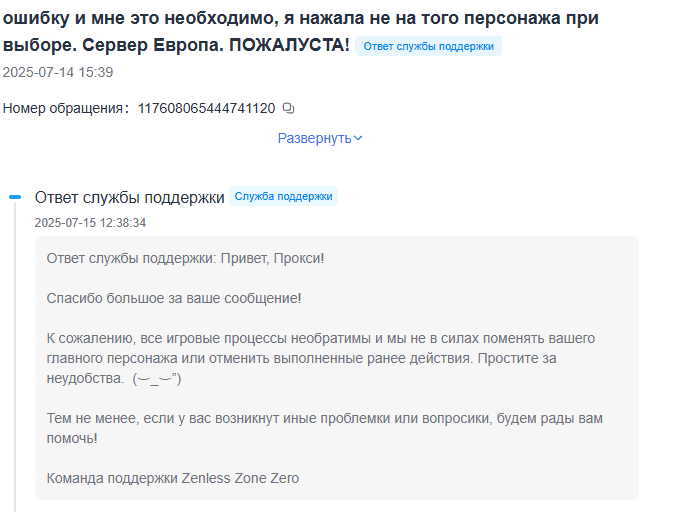Click reply timestamp 2025-07-15 12:38:34
Image resolution: width=681 pixels, height=512 pixels.
coord(90,223)
